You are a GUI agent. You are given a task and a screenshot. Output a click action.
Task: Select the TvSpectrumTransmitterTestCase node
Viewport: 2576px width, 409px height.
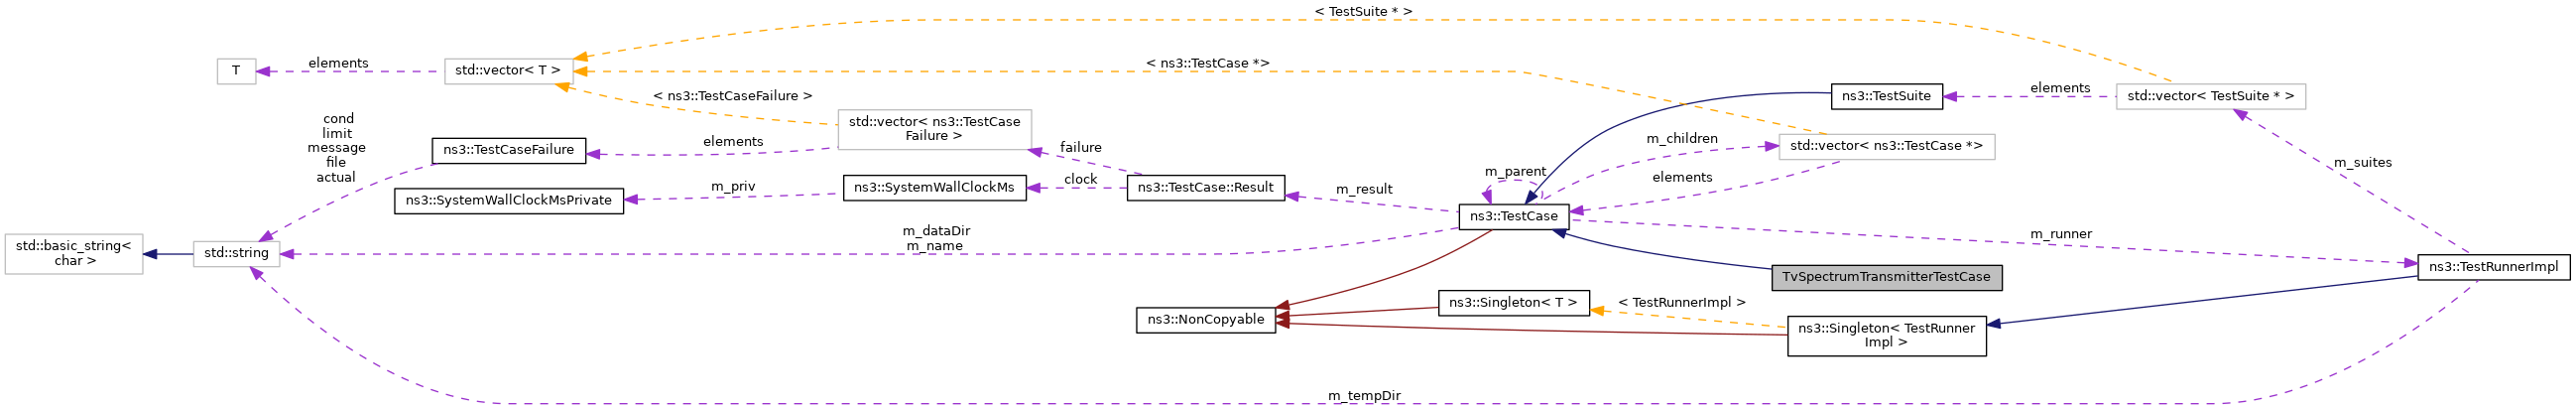pos(1886,277)
